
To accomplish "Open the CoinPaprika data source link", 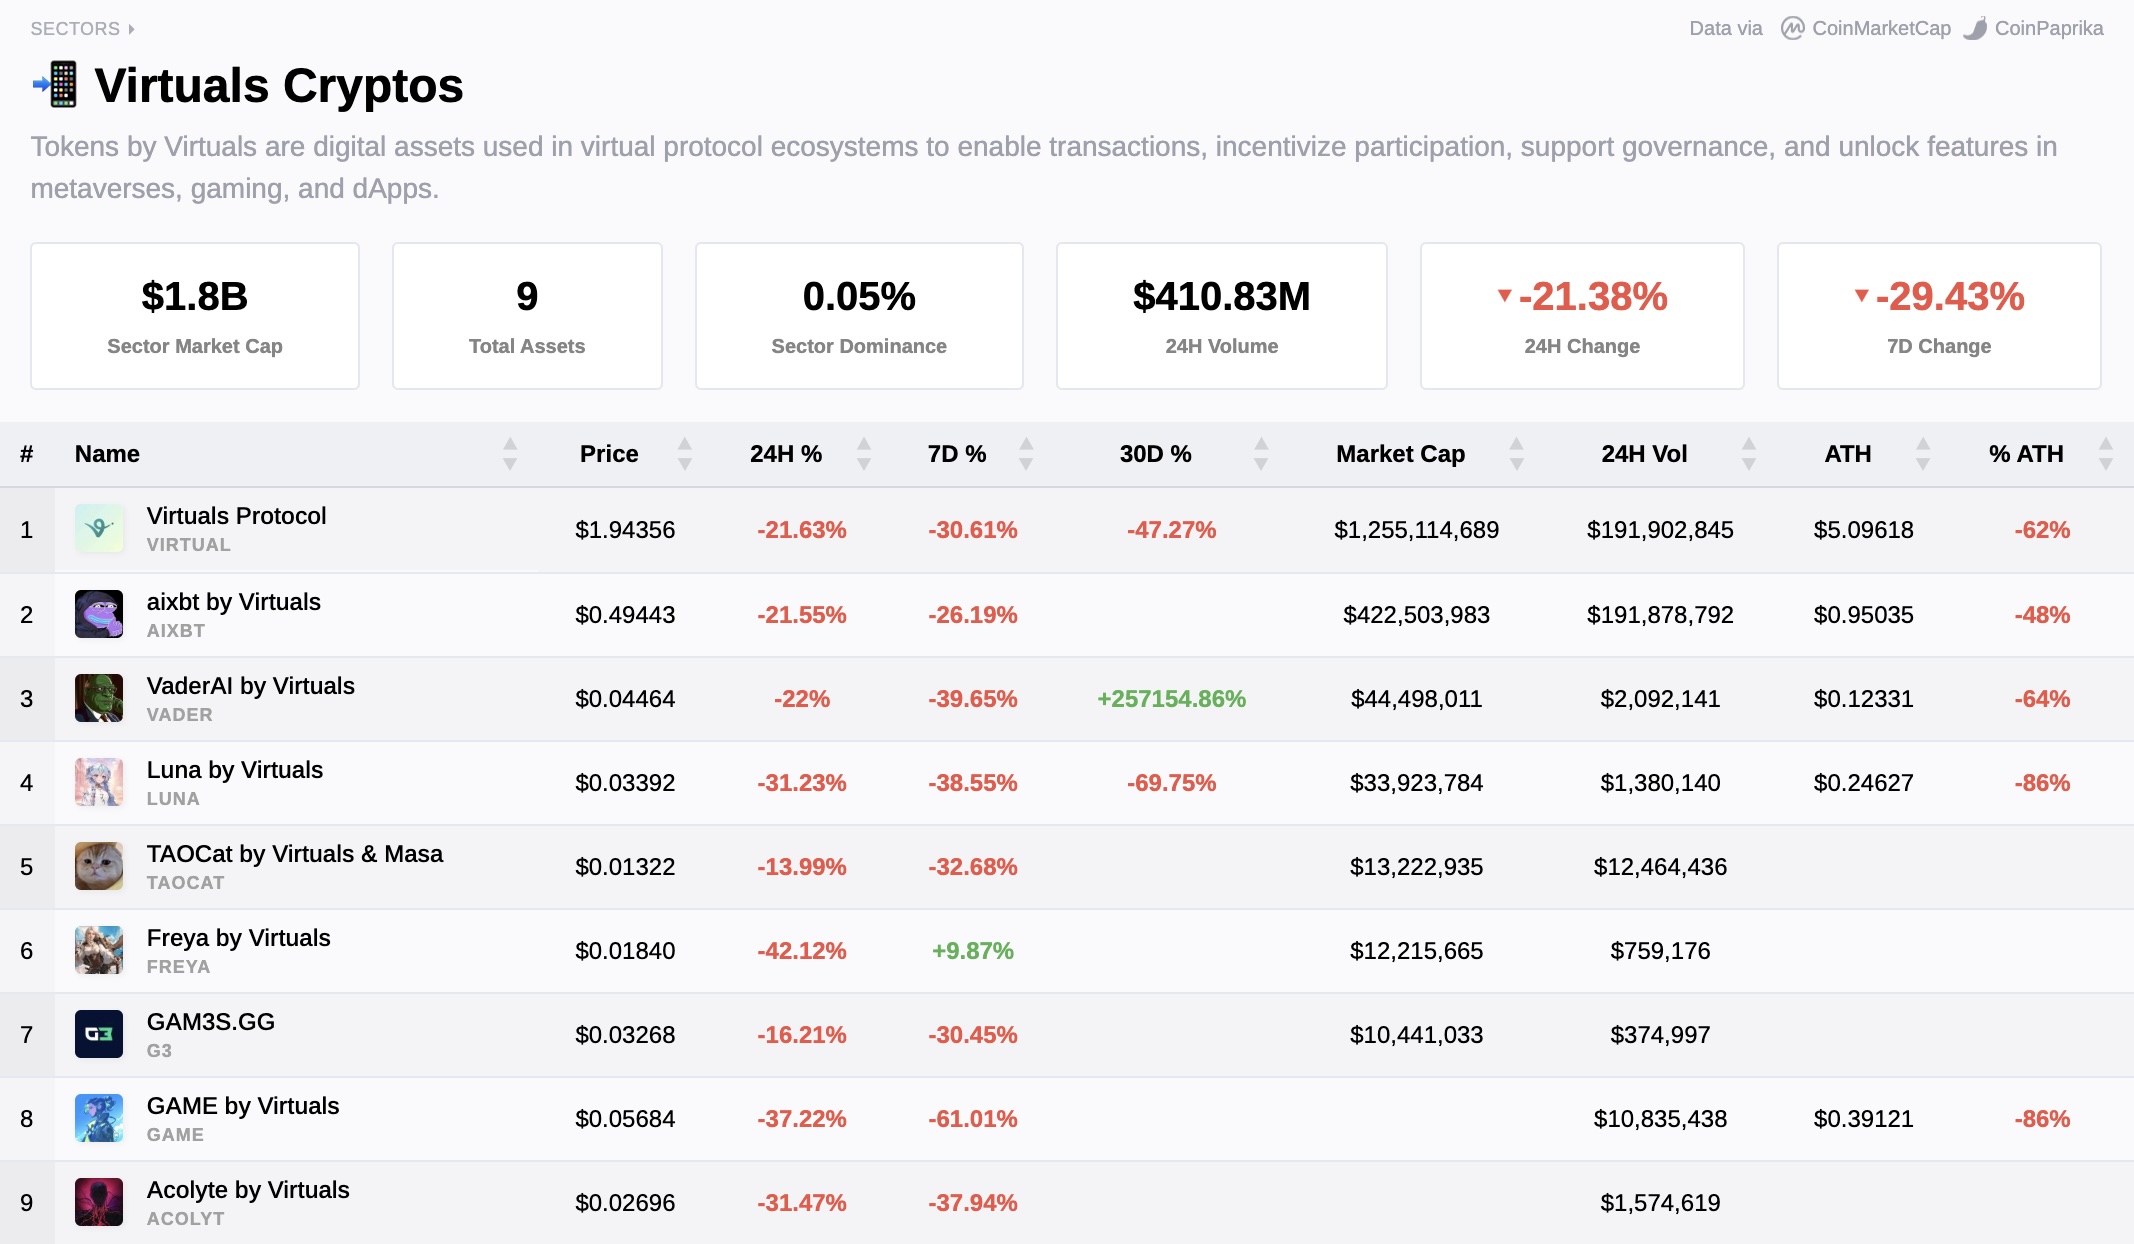I will point(2033,28).
